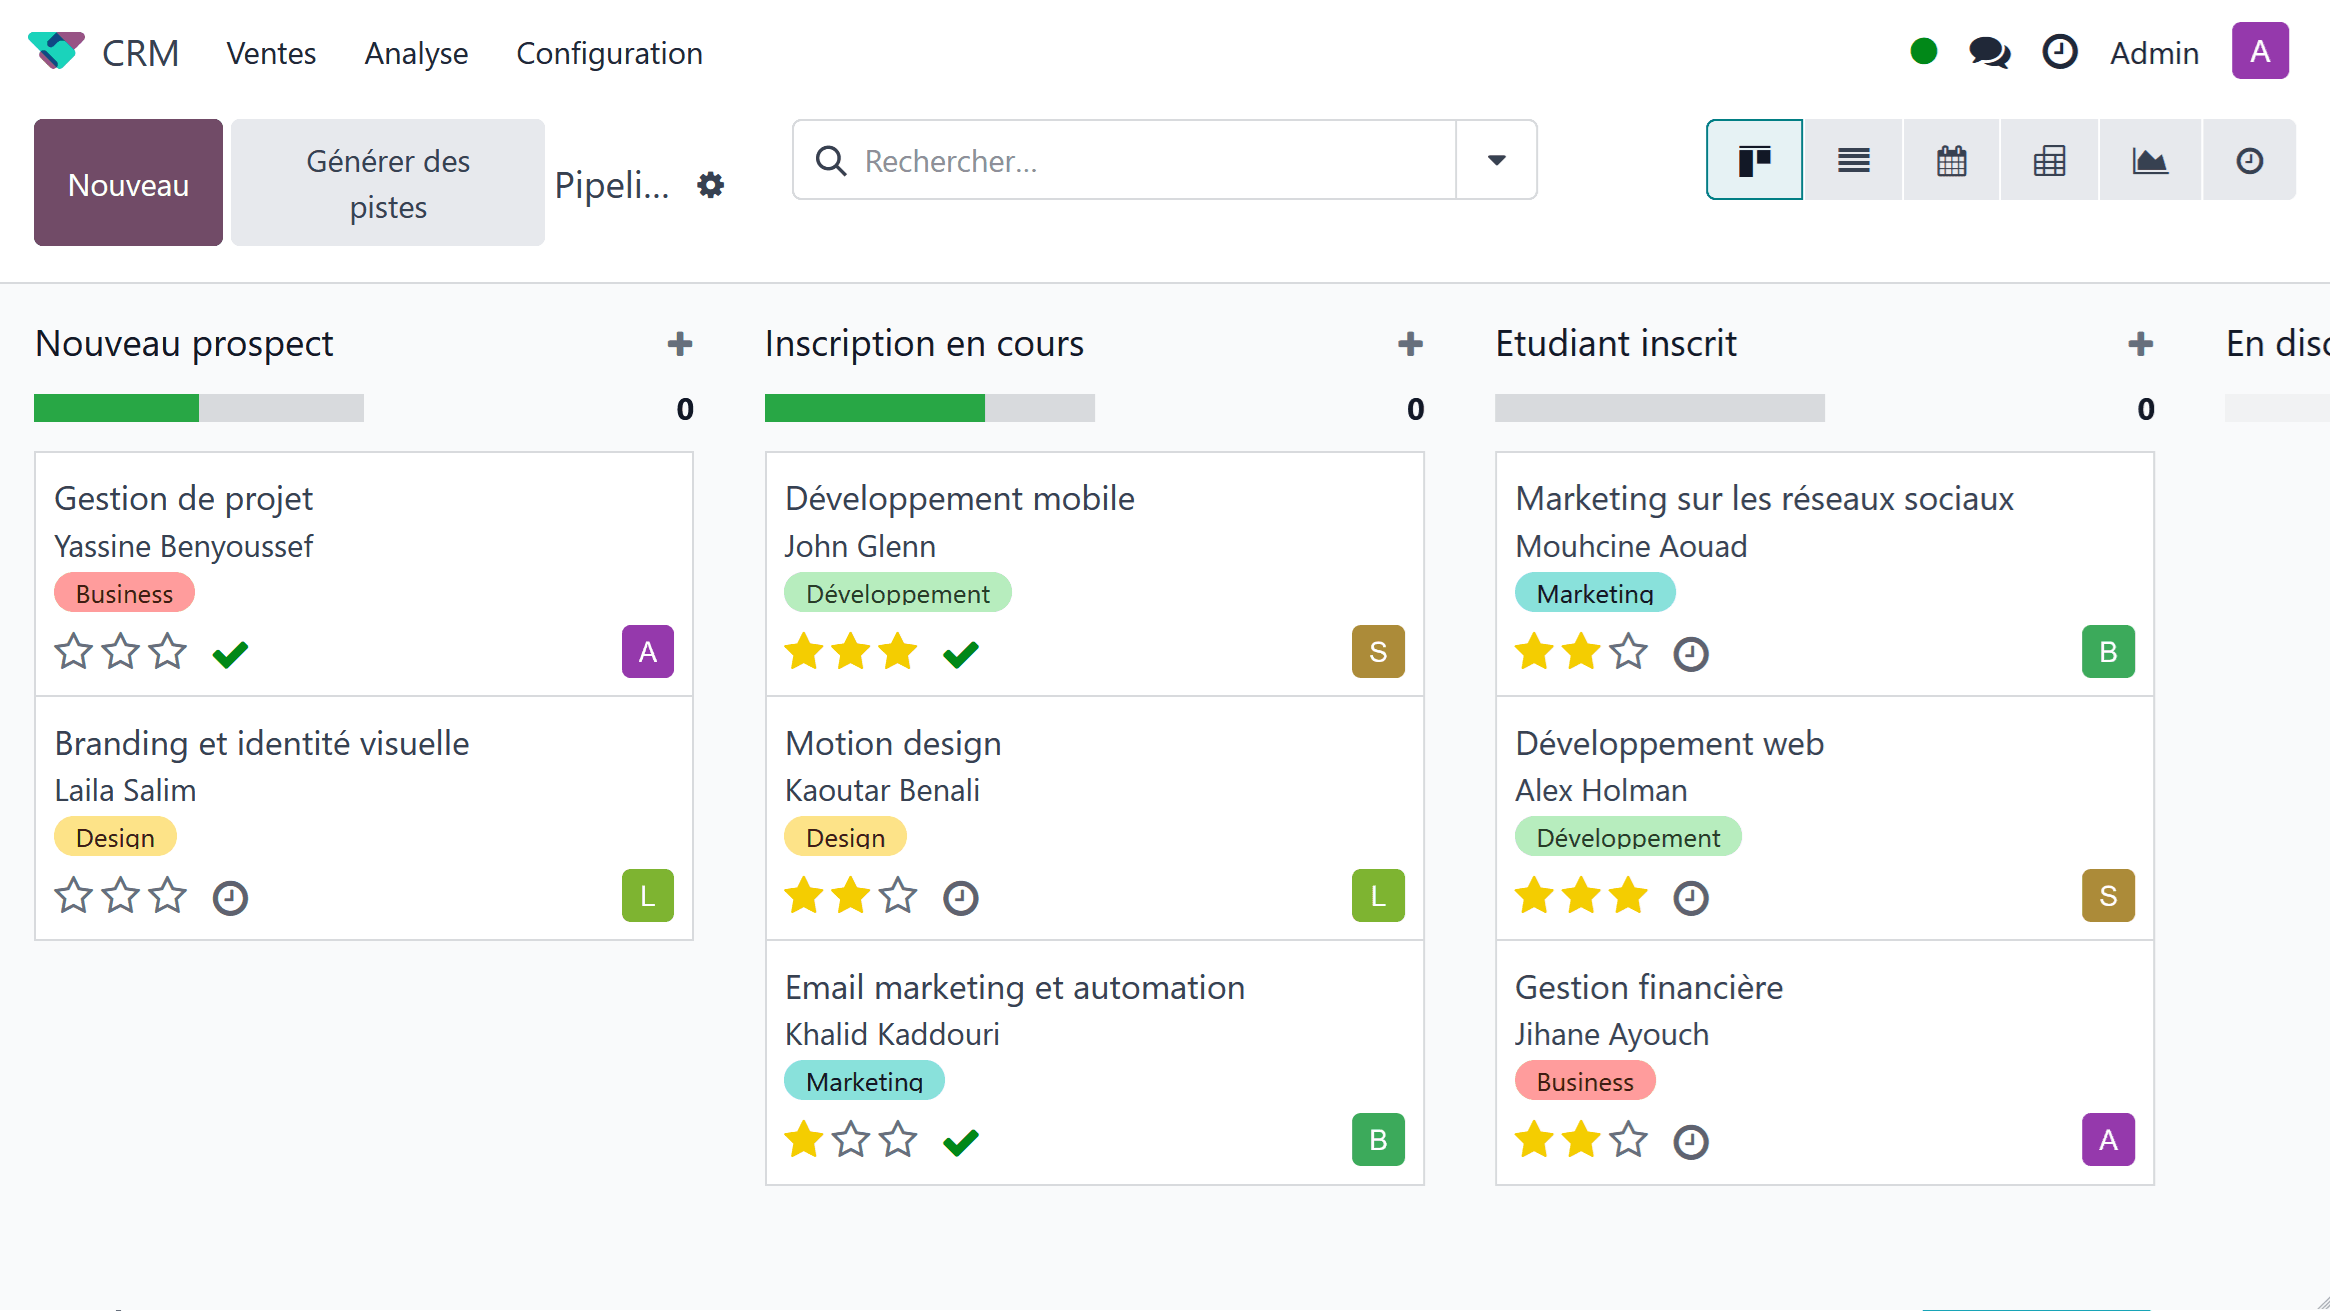Open the conversations chat icon
Screen dimensions: 2330x1311
[x=1989, y=52]
